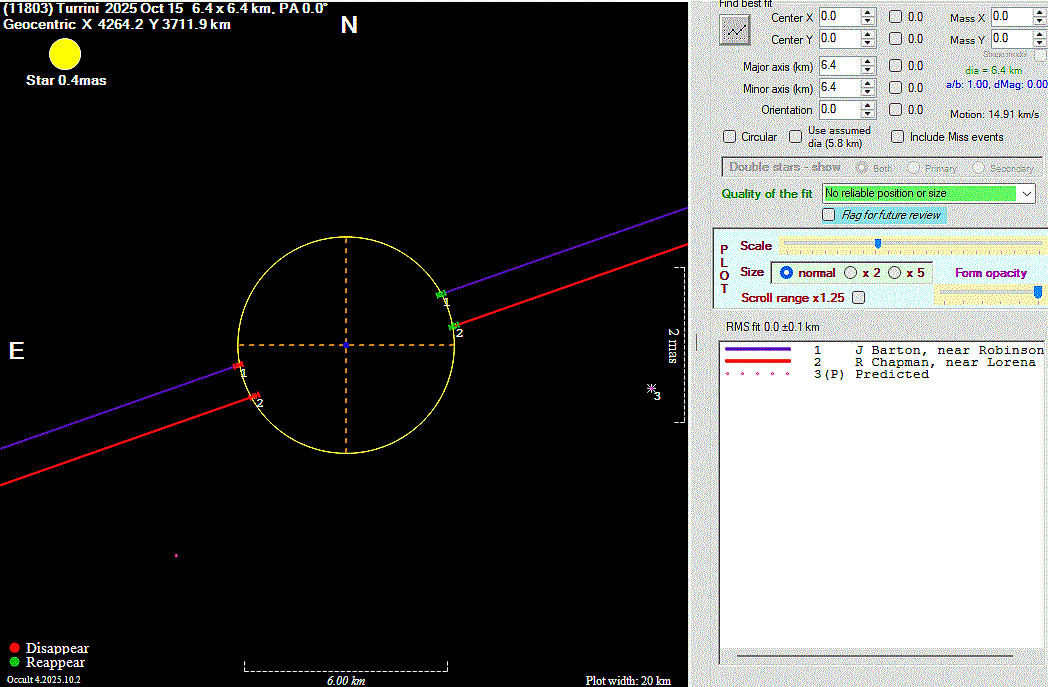The width and height of the screenshot is (1048, 687).
Task: Decrease Center Y using the down arrow
Action: pyautogui.click(x=867, y=44)
